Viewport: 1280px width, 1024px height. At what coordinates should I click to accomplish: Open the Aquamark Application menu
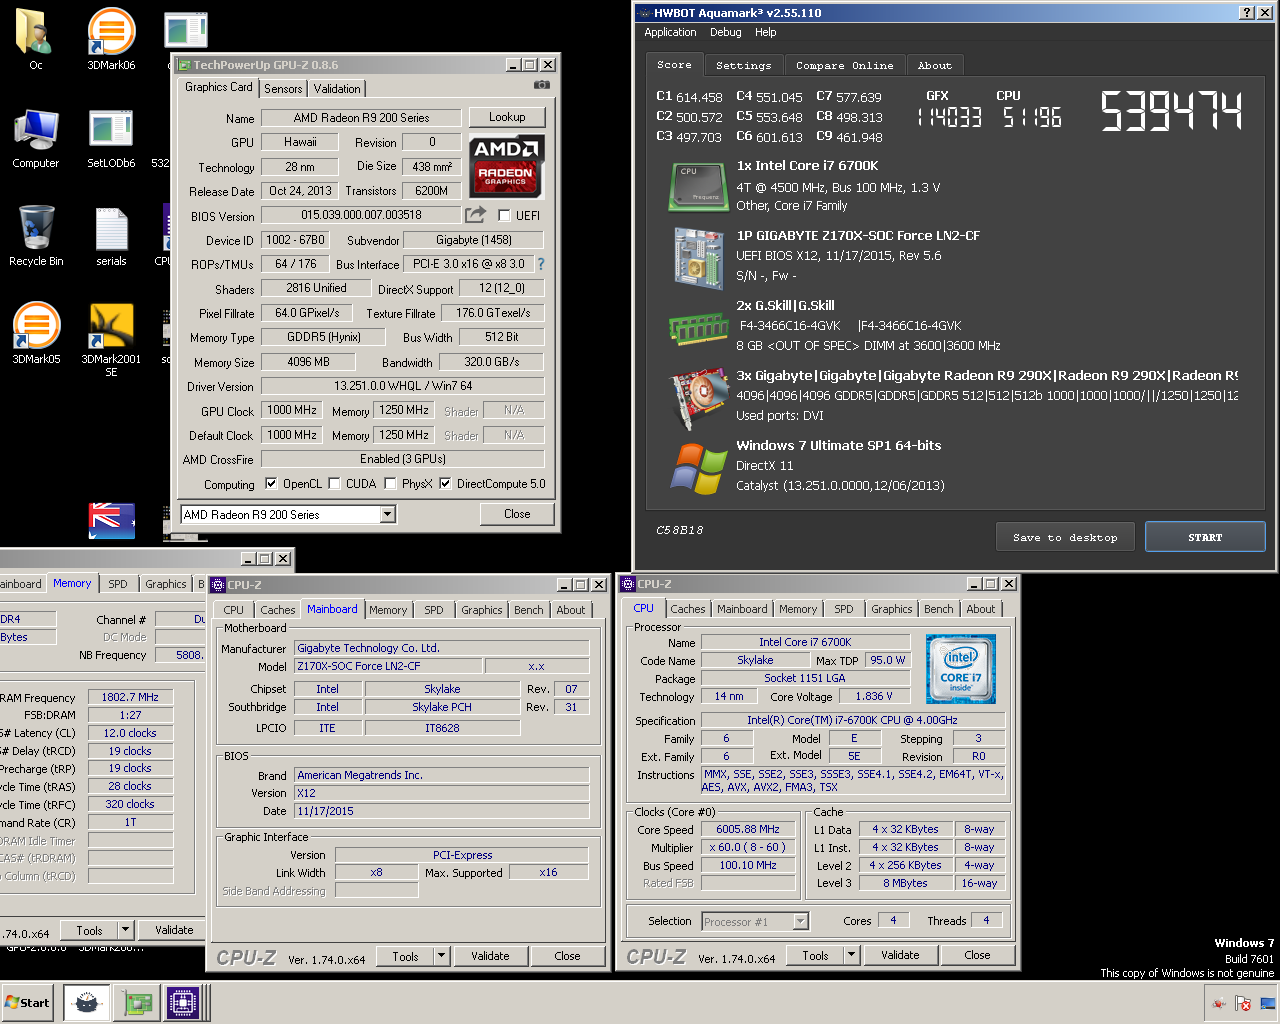click(670, 32)
